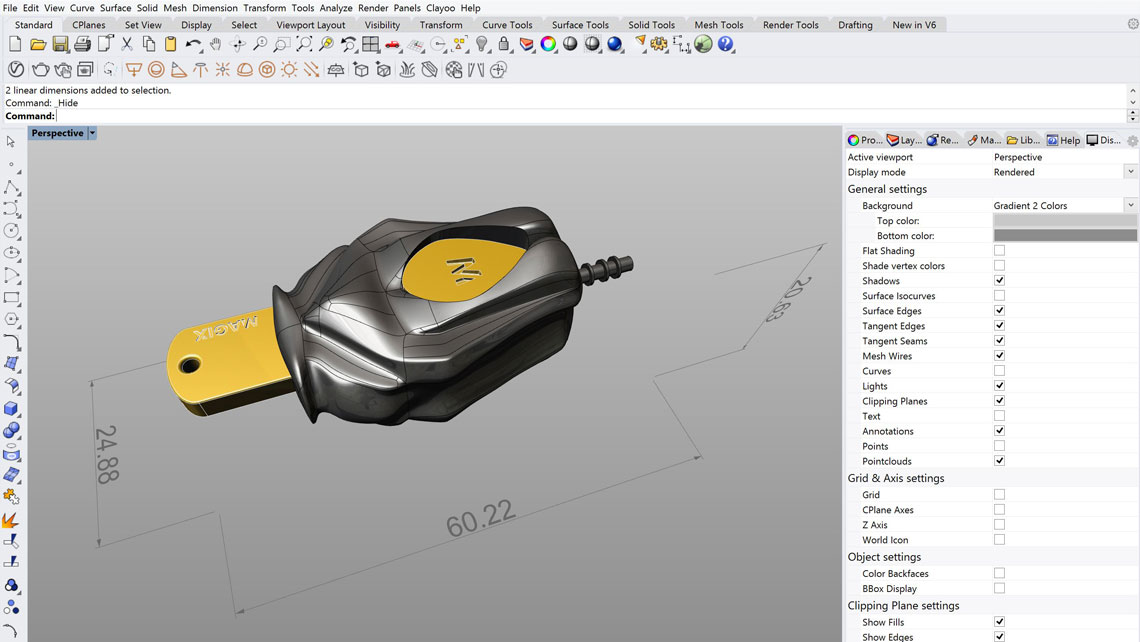Undo the last action
Image resolution: width=1140 pixels, height=642 pixels.
[x=193, y=44]
